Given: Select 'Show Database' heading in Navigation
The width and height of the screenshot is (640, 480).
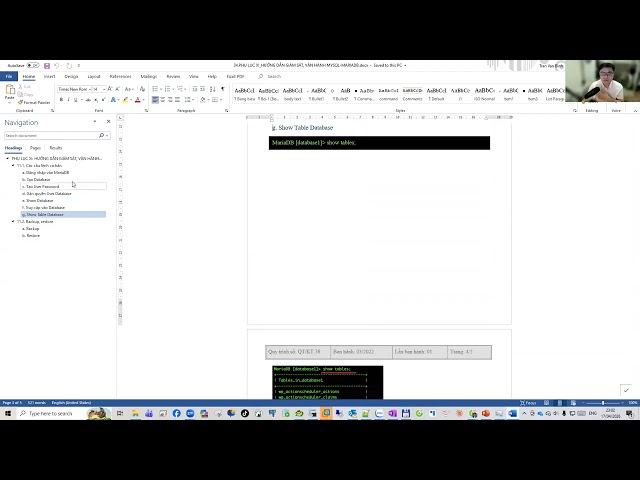Looking at the screenshot, I should [38, 200].
